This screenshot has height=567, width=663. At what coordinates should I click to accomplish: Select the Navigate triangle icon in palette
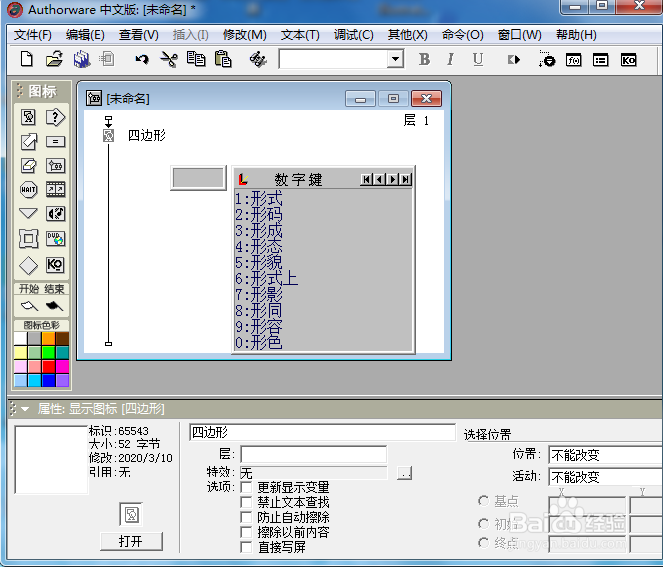[x=28, y=213]
